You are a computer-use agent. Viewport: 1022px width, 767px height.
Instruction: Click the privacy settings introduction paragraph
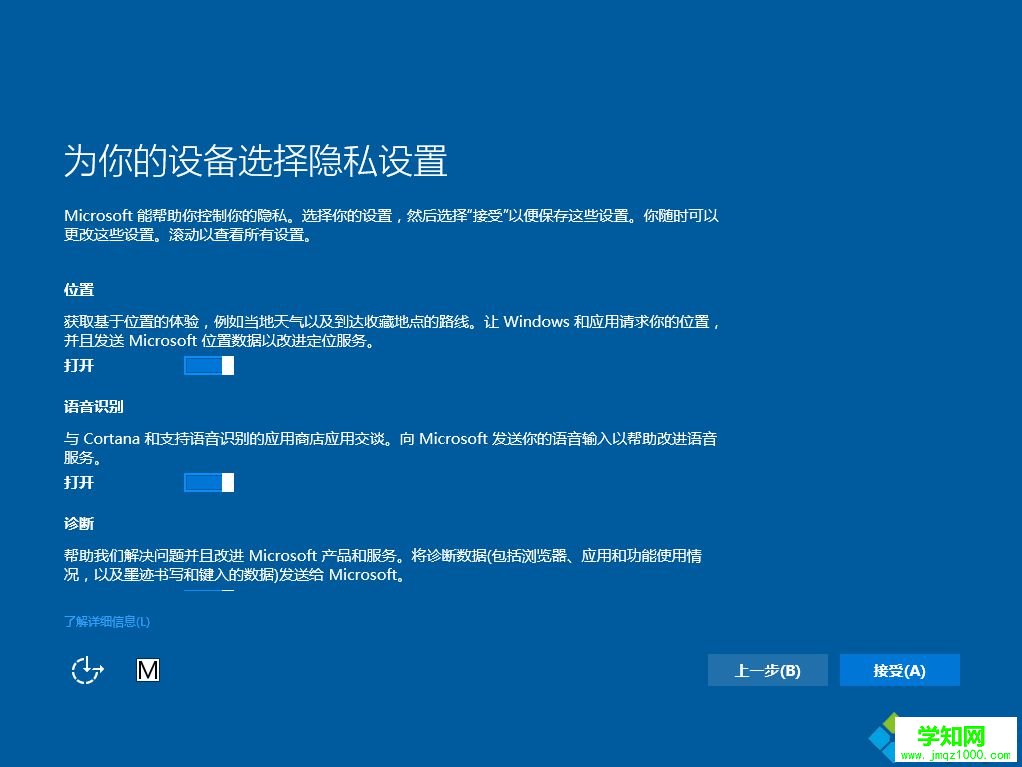[390, 226]
